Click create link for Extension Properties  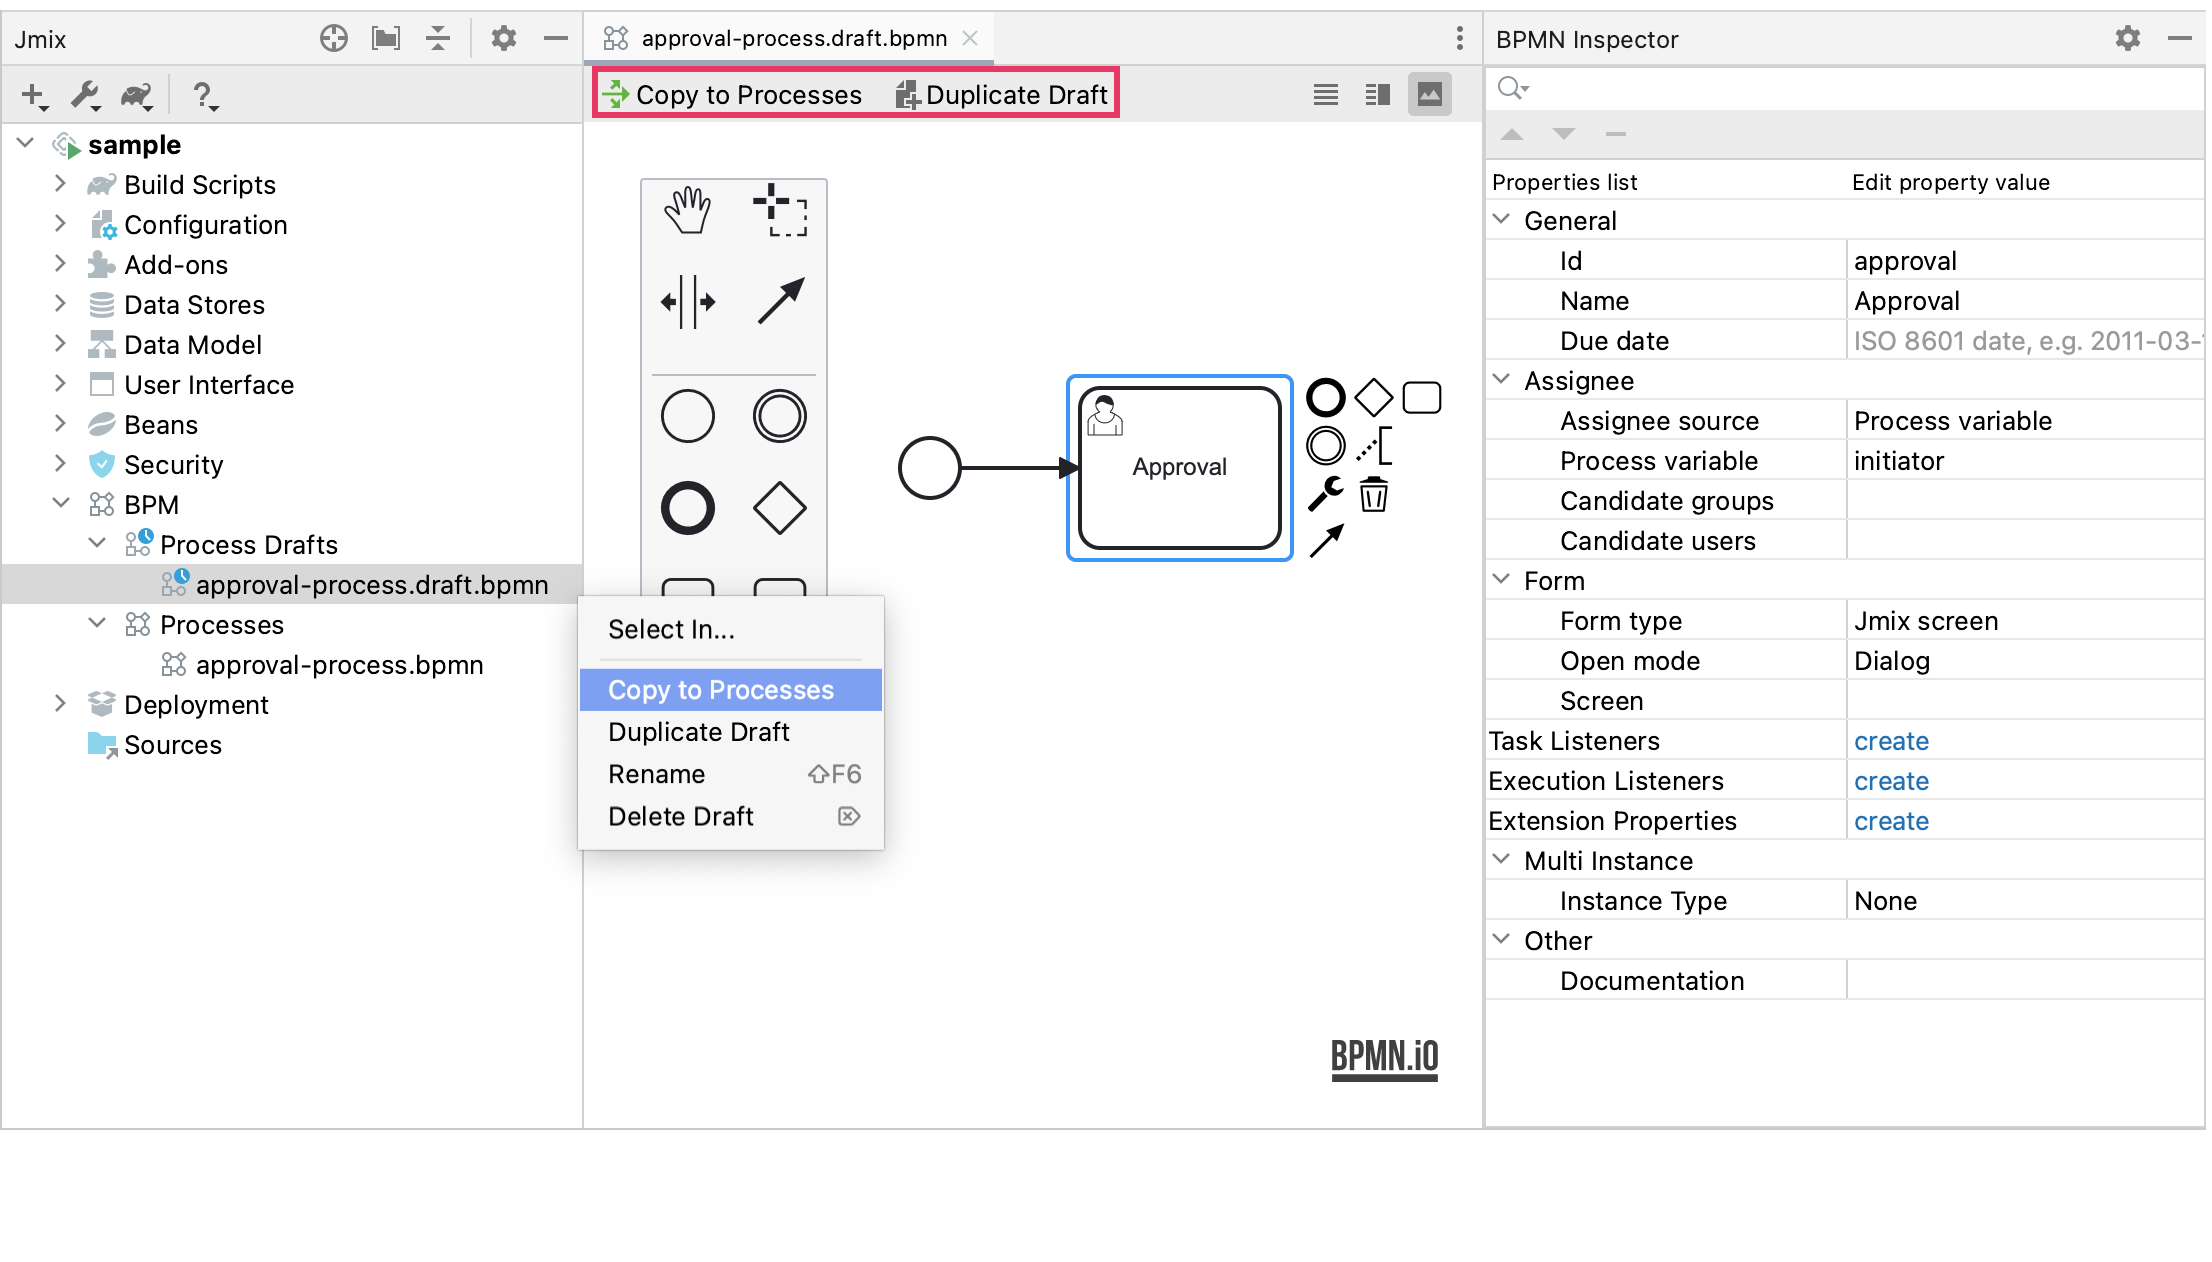(1891, 821)
